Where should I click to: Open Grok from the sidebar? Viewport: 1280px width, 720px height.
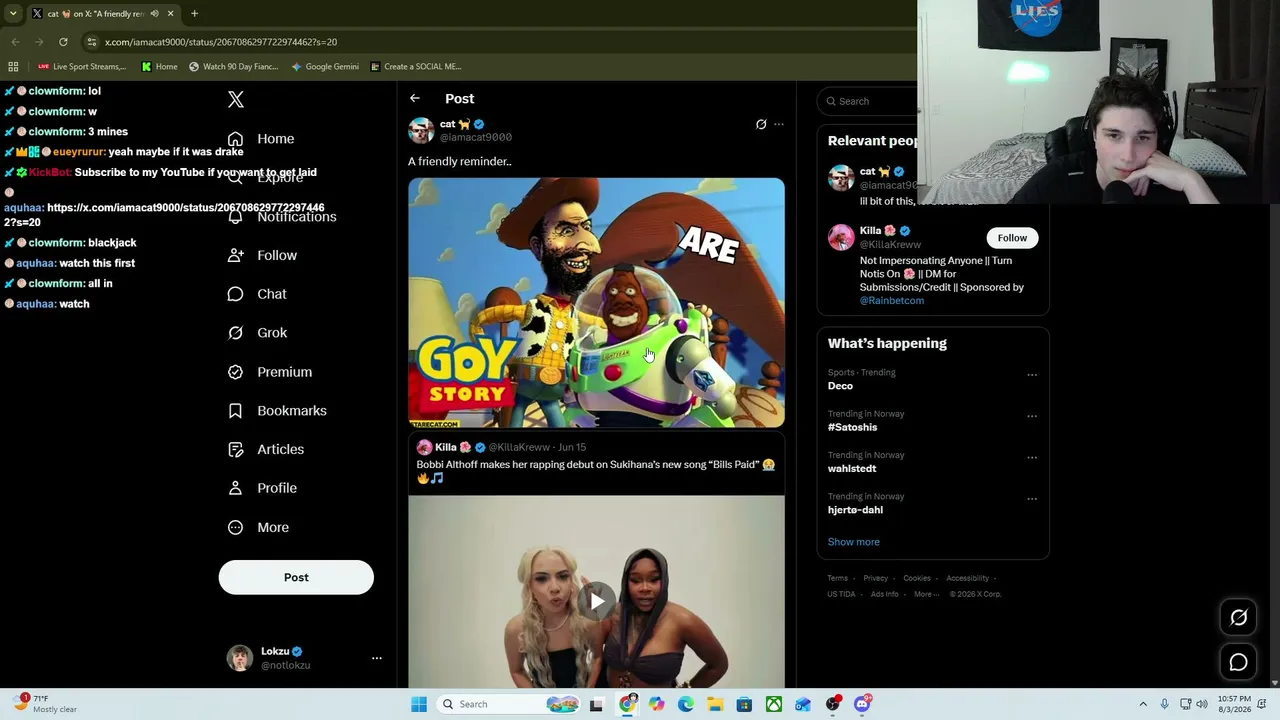(x=257, y=333)
